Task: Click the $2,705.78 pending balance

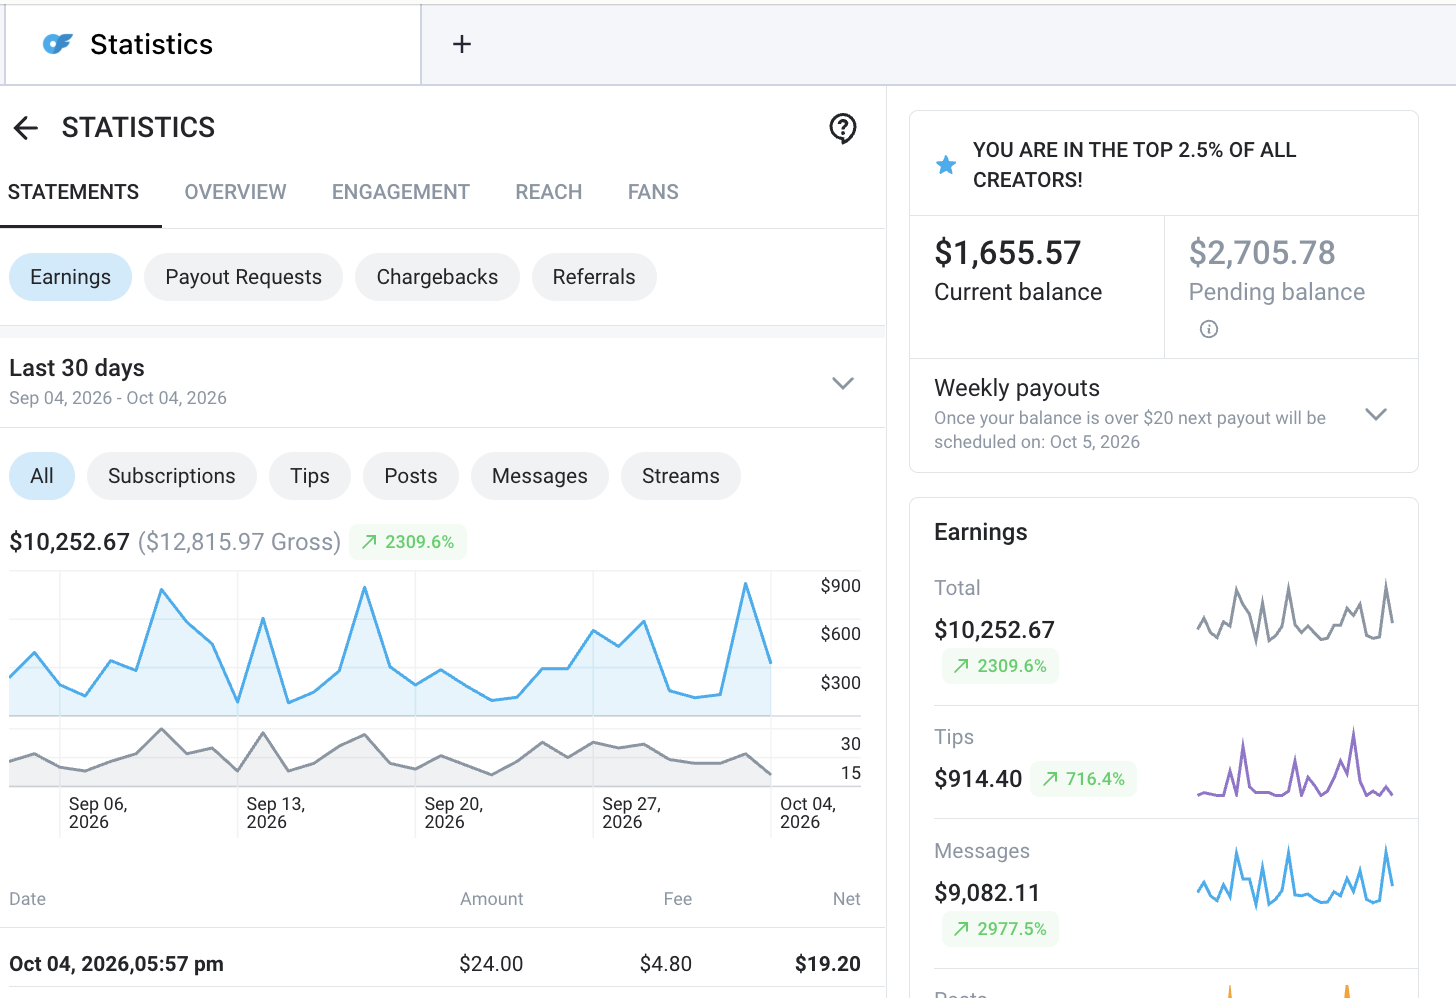Action: [1262, 253]
